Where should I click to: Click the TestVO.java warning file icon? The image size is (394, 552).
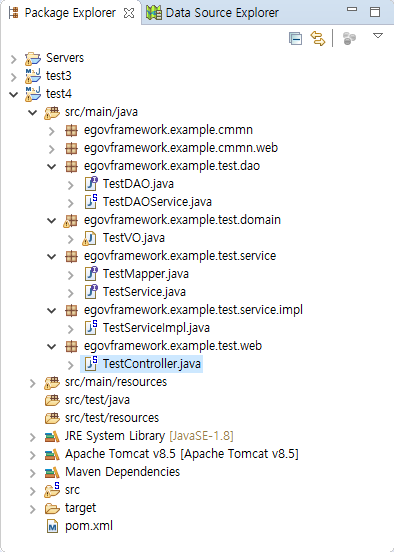(89, 238)
